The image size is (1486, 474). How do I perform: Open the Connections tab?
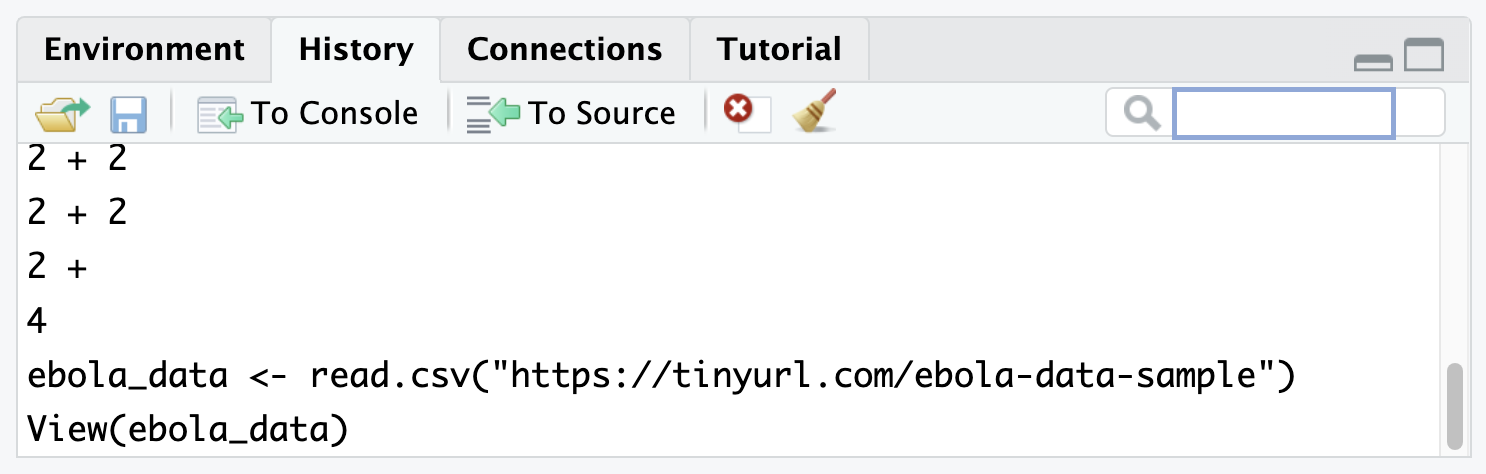pyautogui.click(x=564, y=49)
